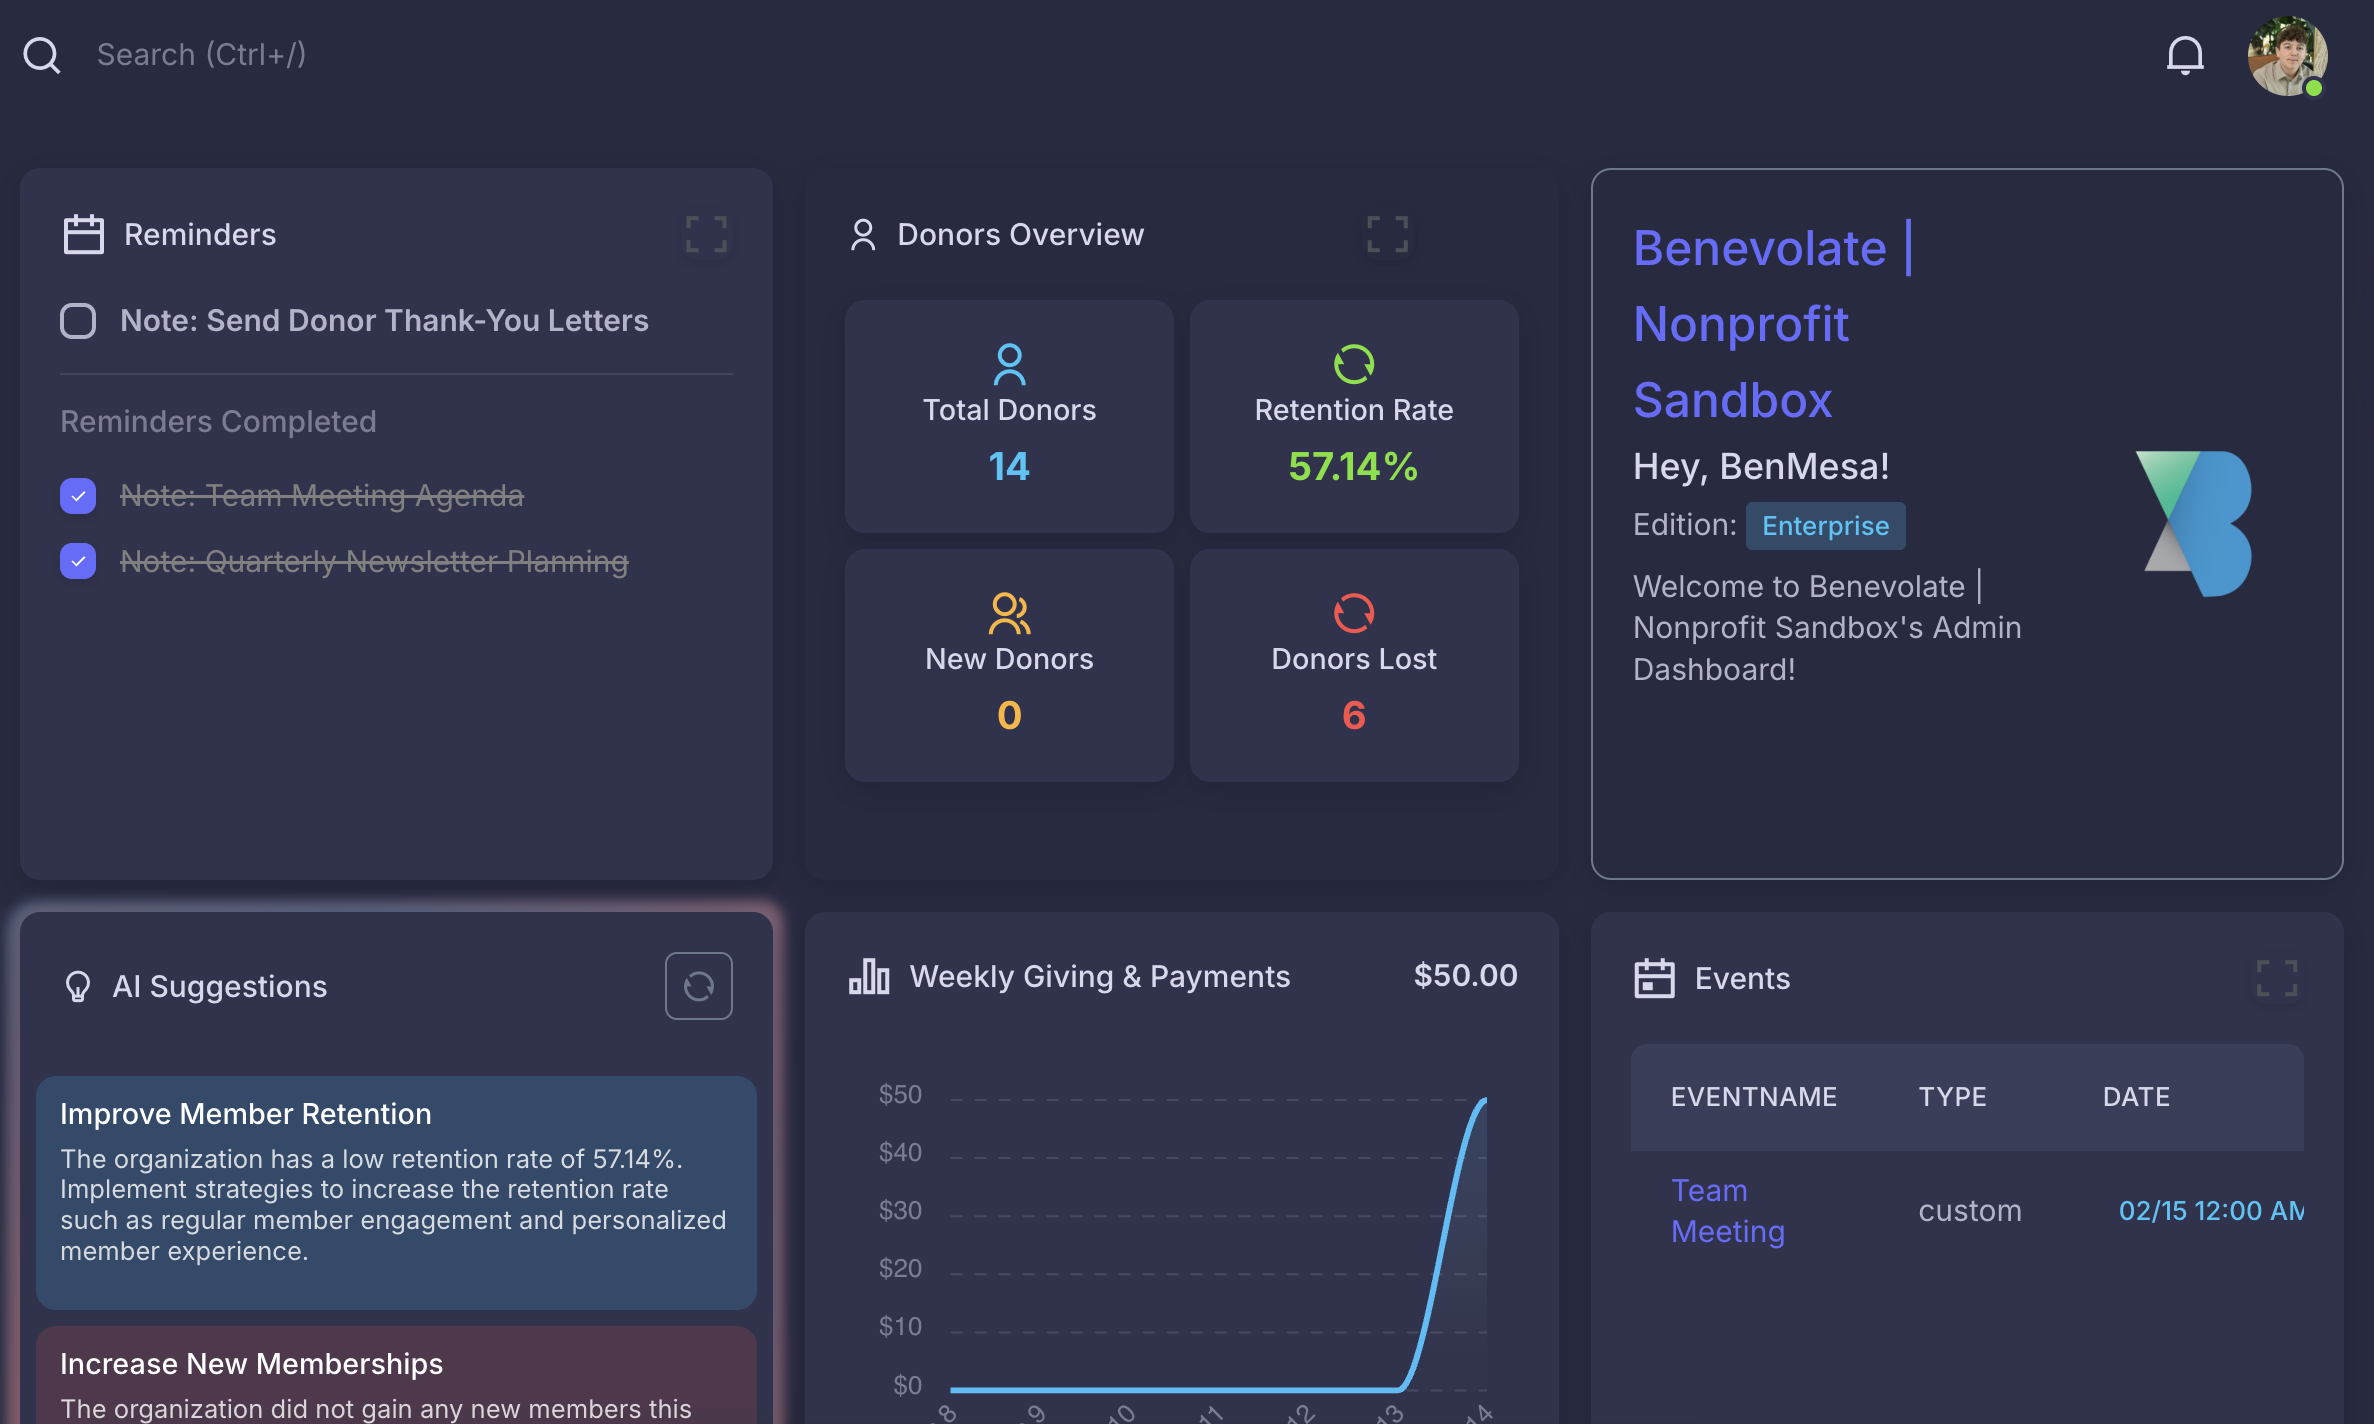Click the Donors Overview person icon
The image size is (2374, 1424).
point(862,234)
